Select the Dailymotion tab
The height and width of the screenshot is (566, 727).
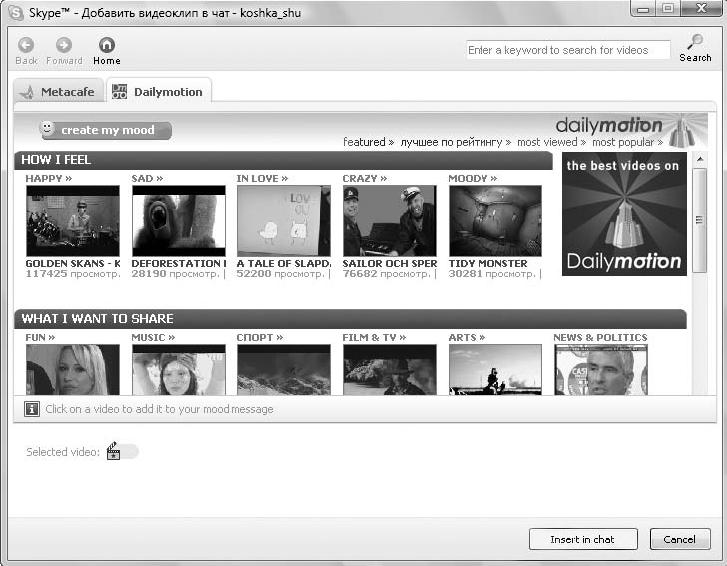[x=158, y=92]
